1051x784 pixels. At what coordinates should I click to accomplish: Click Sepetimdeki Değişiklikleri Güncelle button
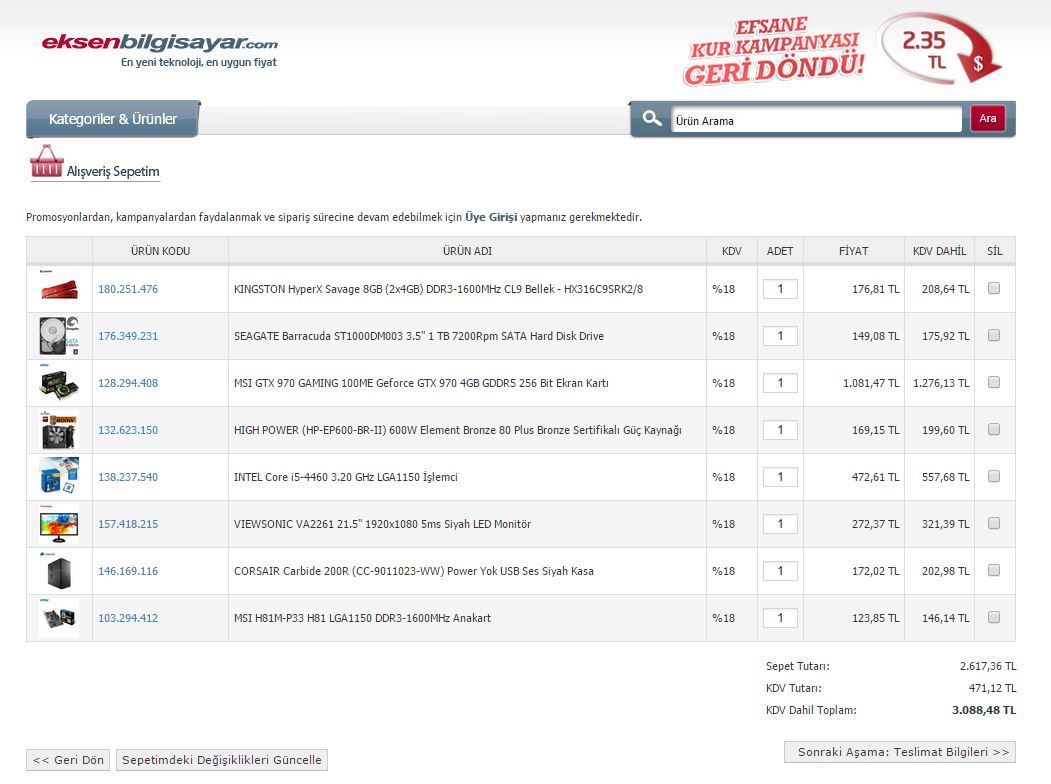(222, 760)
